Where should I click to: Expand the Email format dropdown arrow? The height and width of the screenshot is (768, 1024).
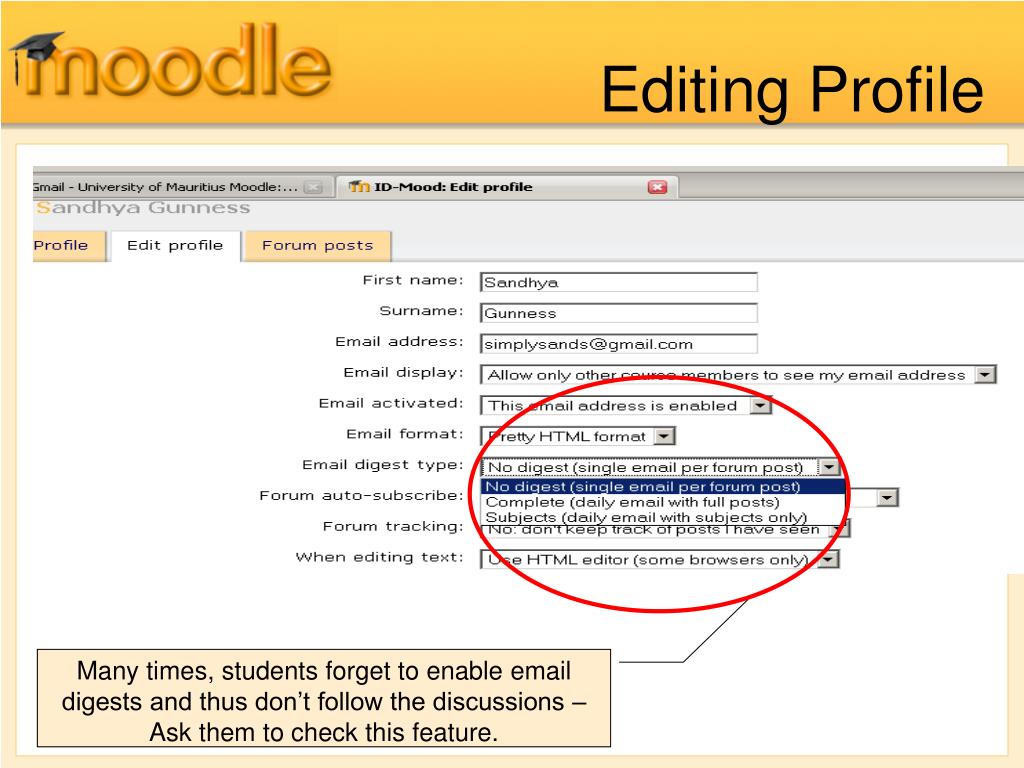coord(664,436)
